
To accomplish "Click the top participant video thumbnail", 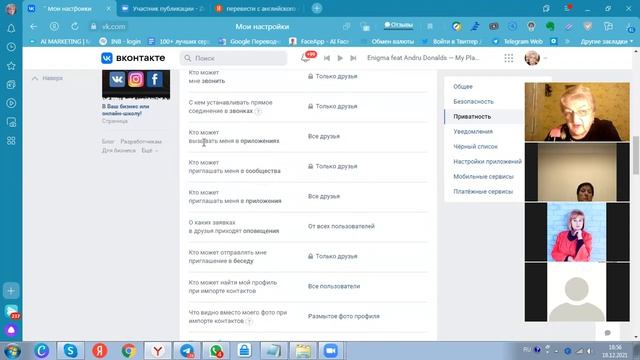I will pyautogui.click(x=577, y=112).
